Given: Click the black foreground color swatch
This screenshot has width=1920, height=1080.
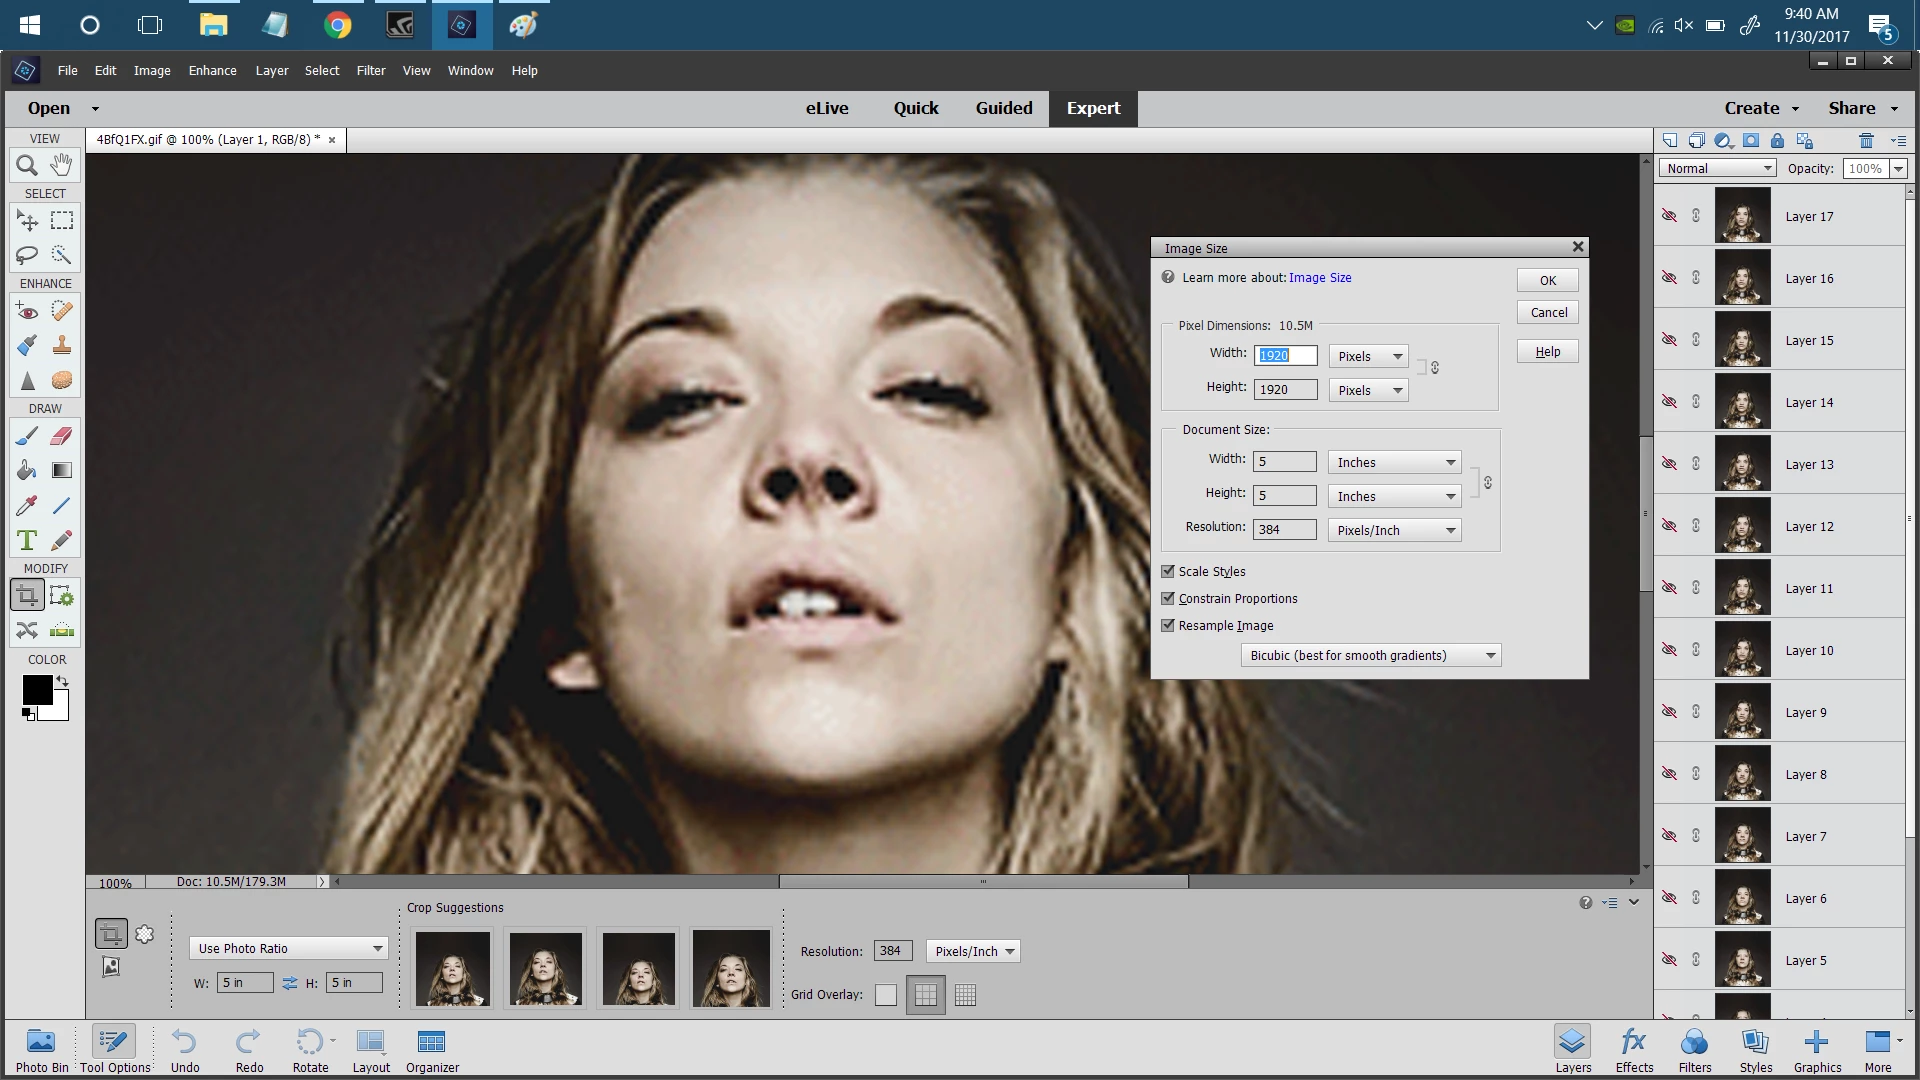Looking at the screenshot, I should 37,689.
